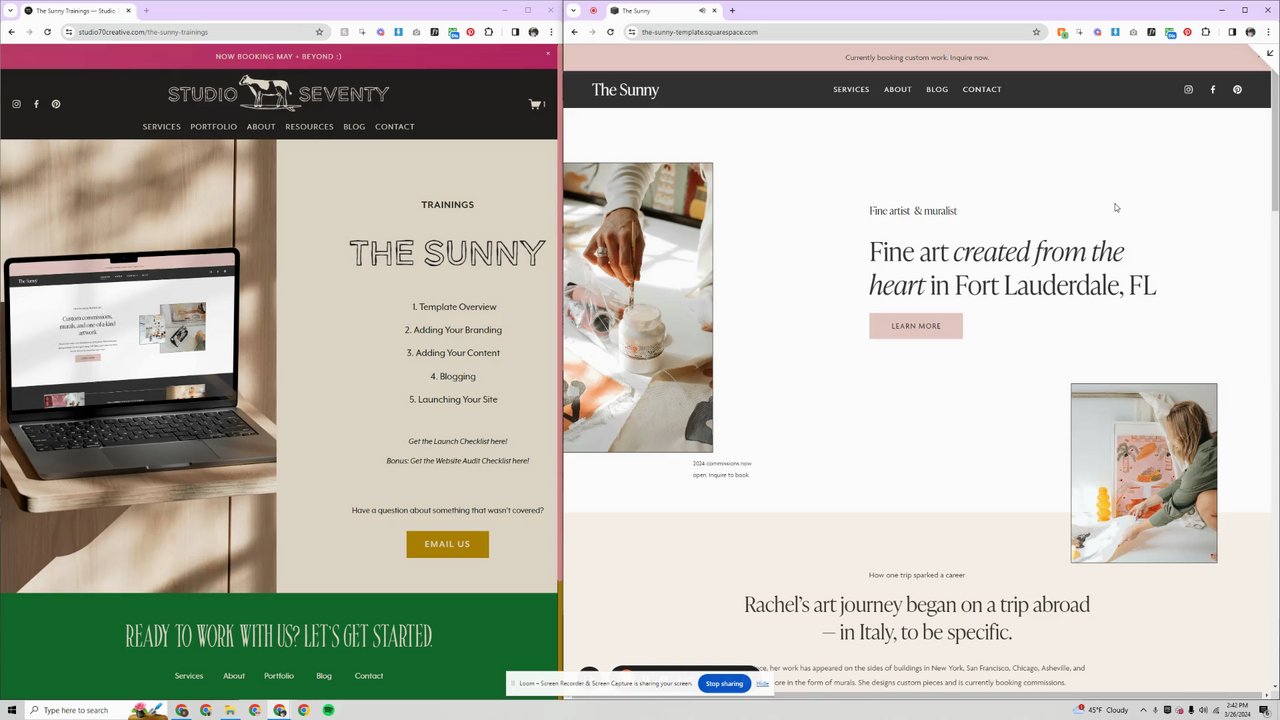Click the laptop mockup image
1280x720 pixels.
[138, 366]
